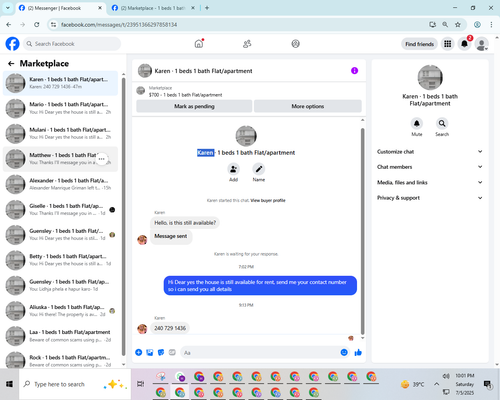500x400 pixels.
Task: Open the Home feed icon
Action: pyautogui.click(x=199, y=44)
